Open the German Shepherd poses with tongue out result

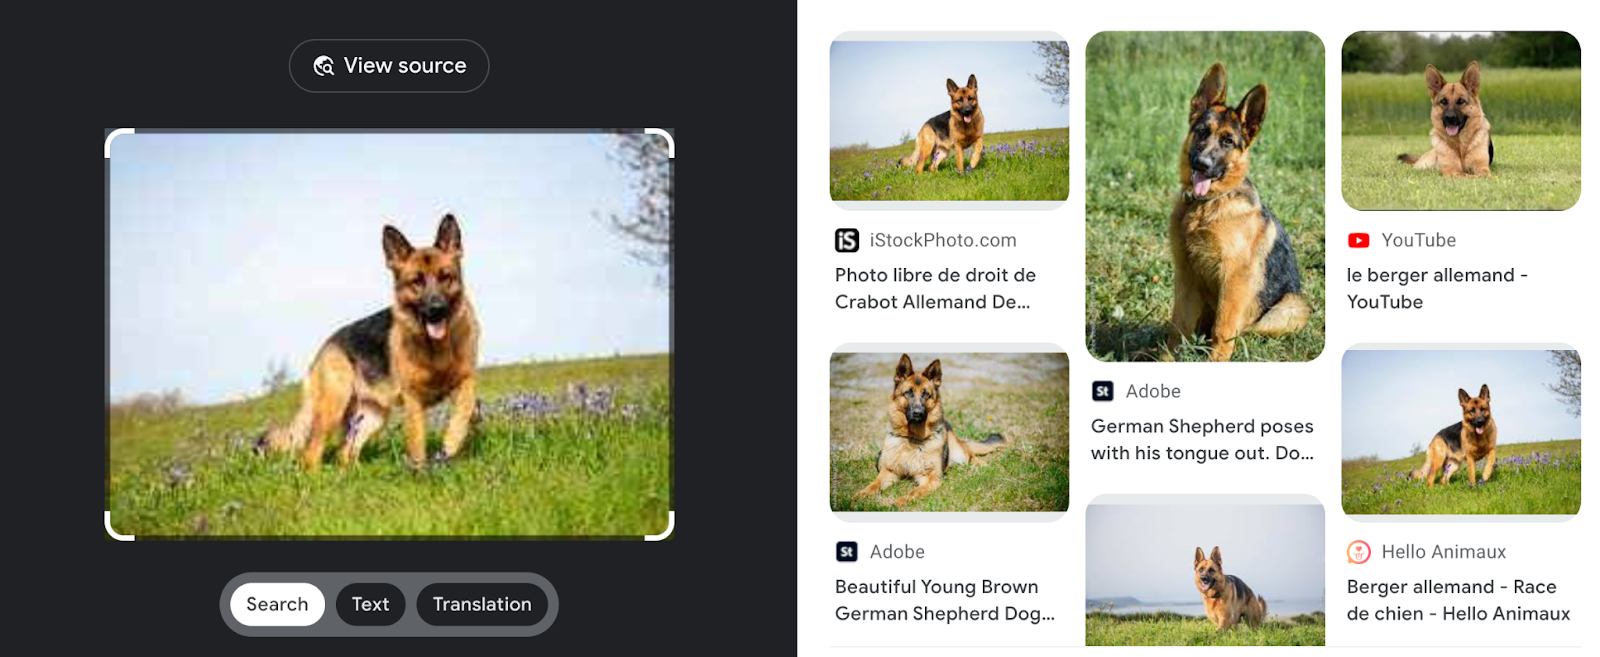1202,439
